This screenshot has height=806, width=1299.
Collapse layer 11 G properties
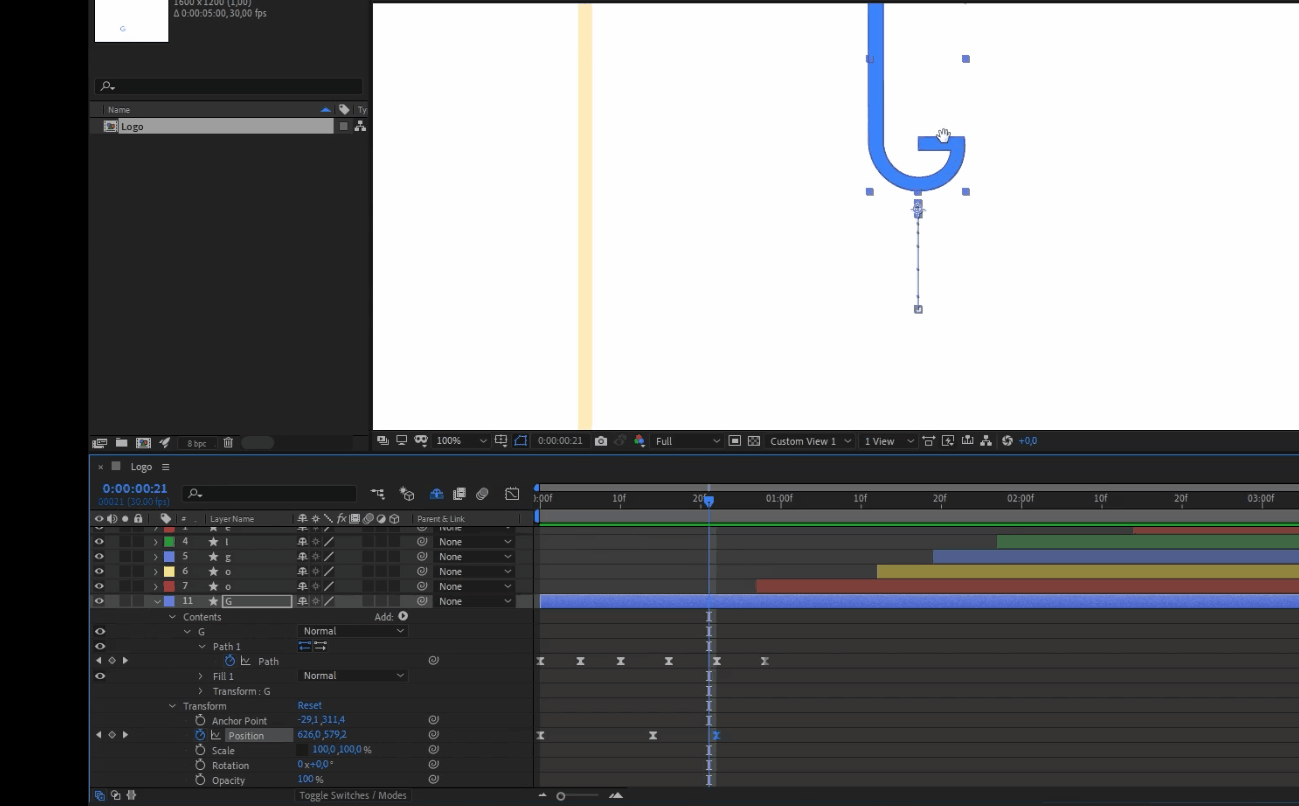point(156,602)
